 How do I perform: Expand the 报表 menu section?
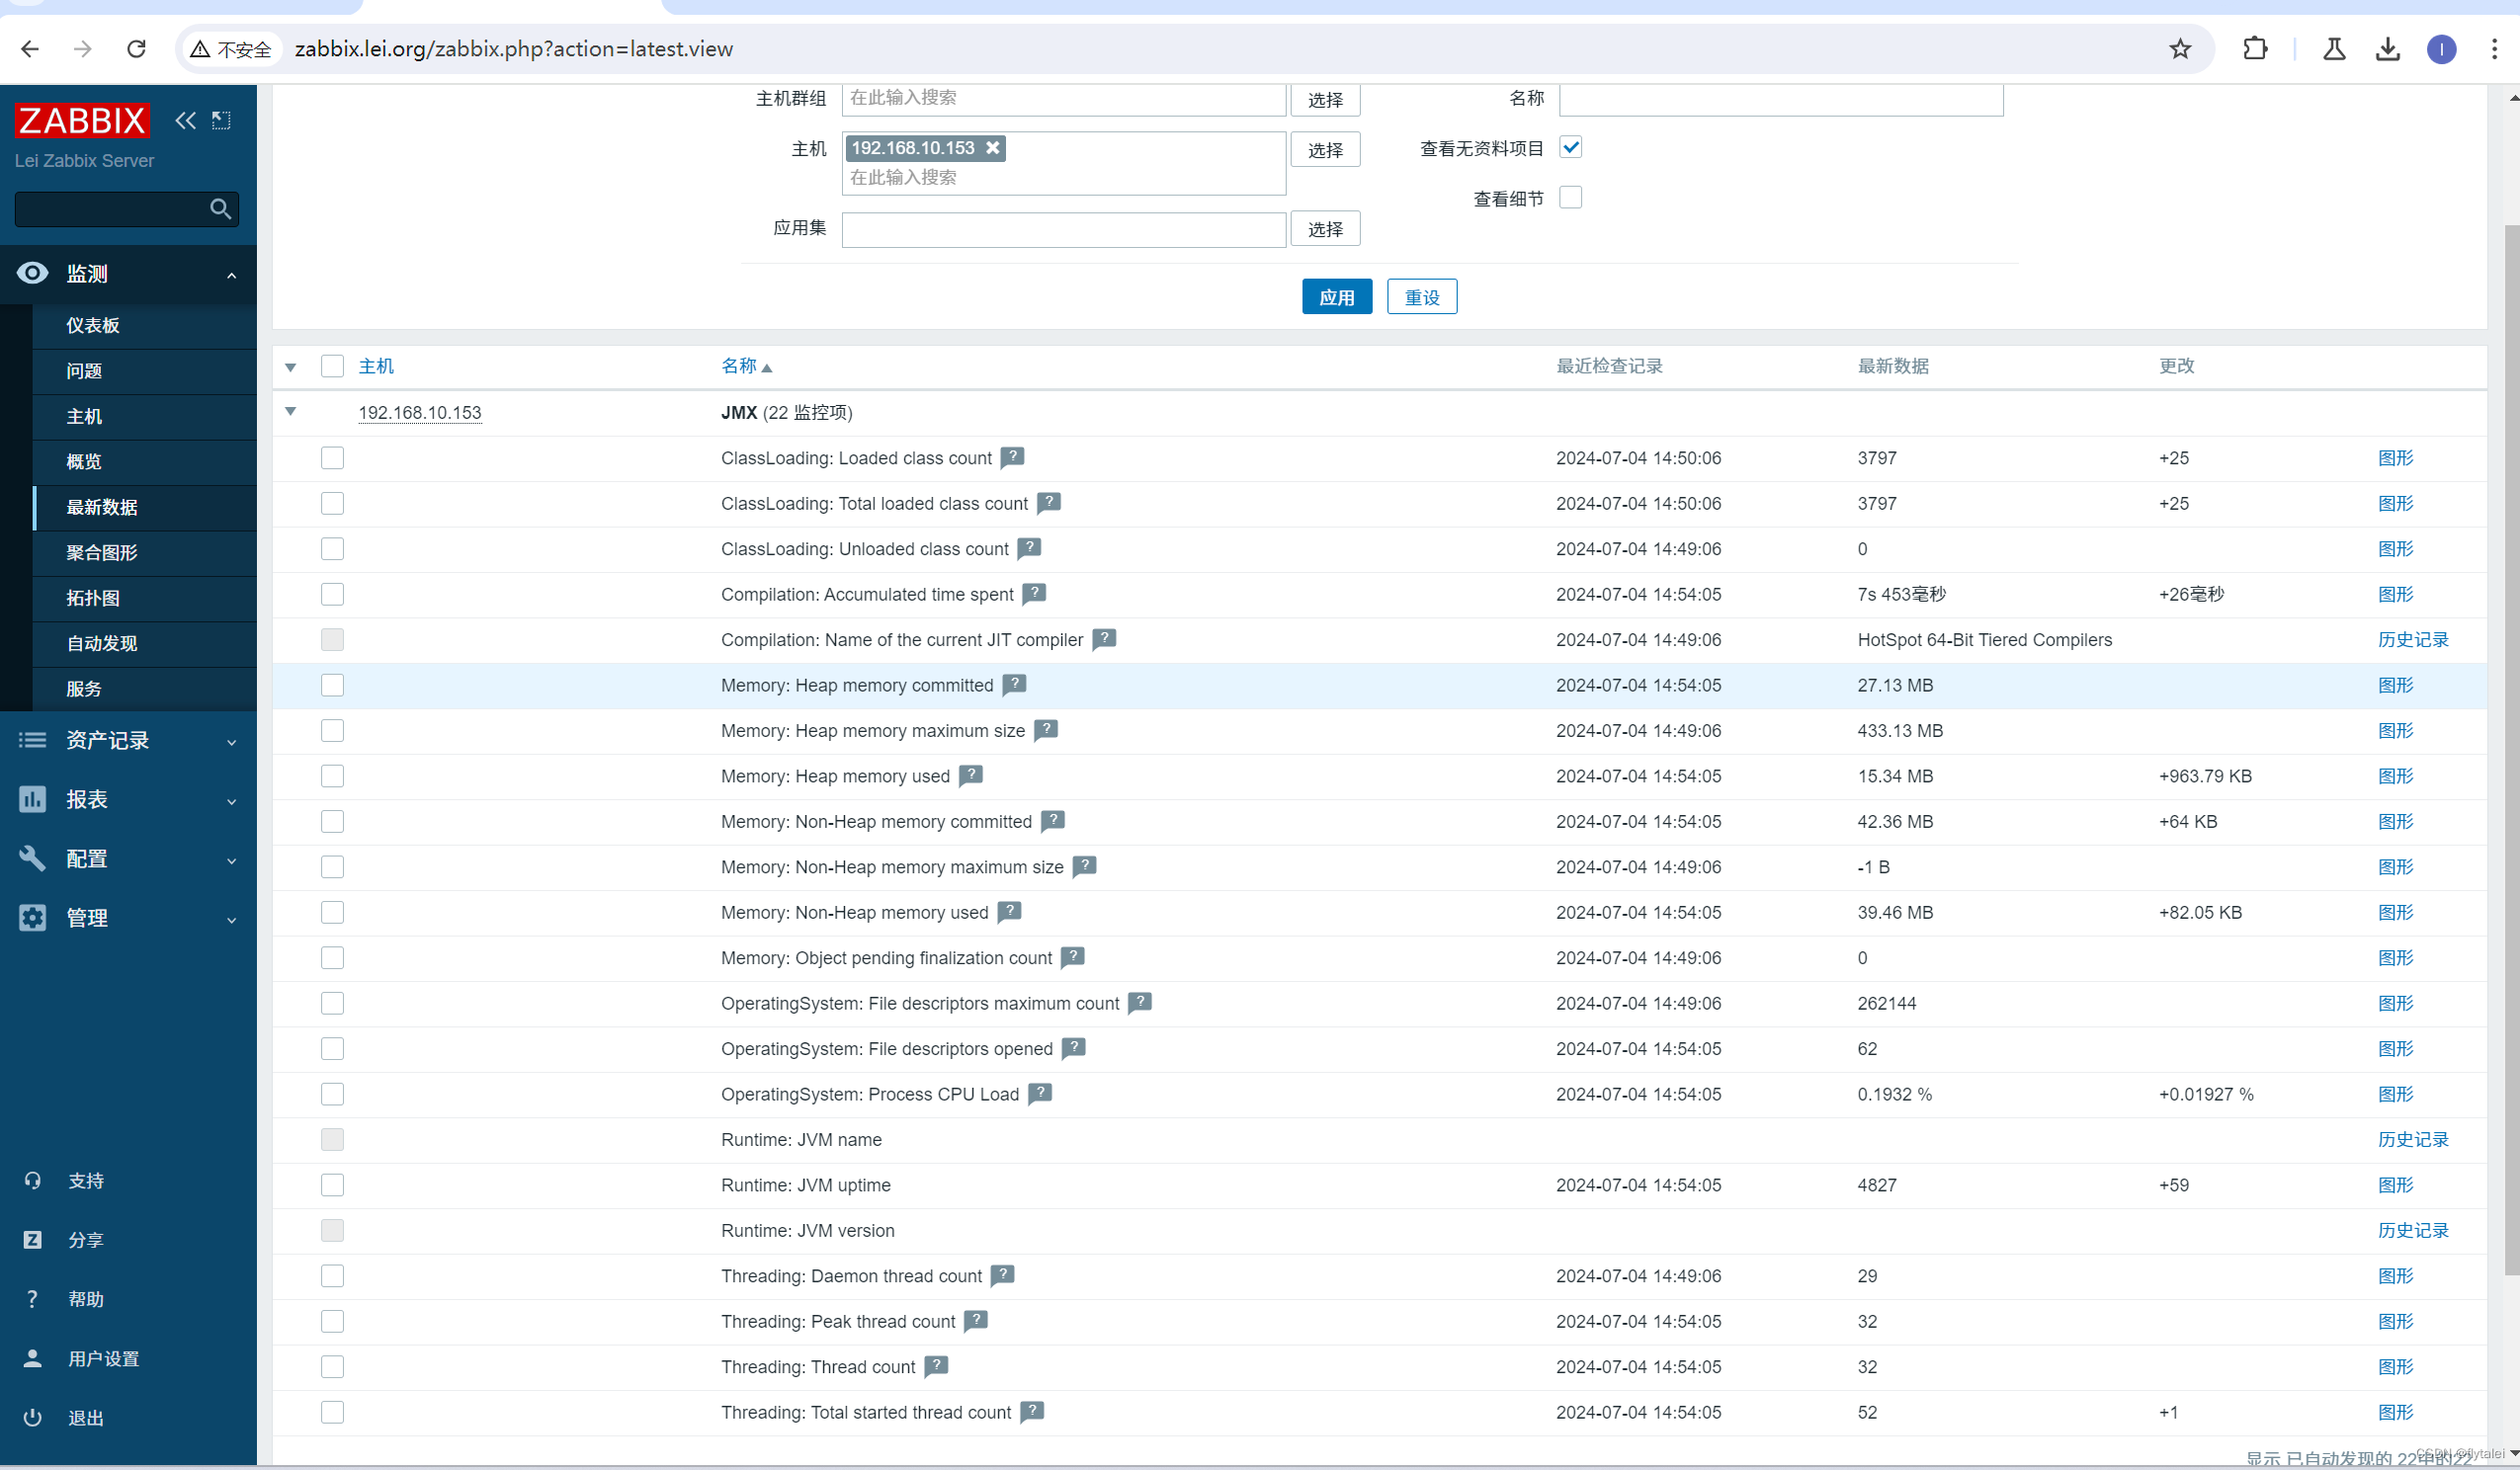[128, 800]
